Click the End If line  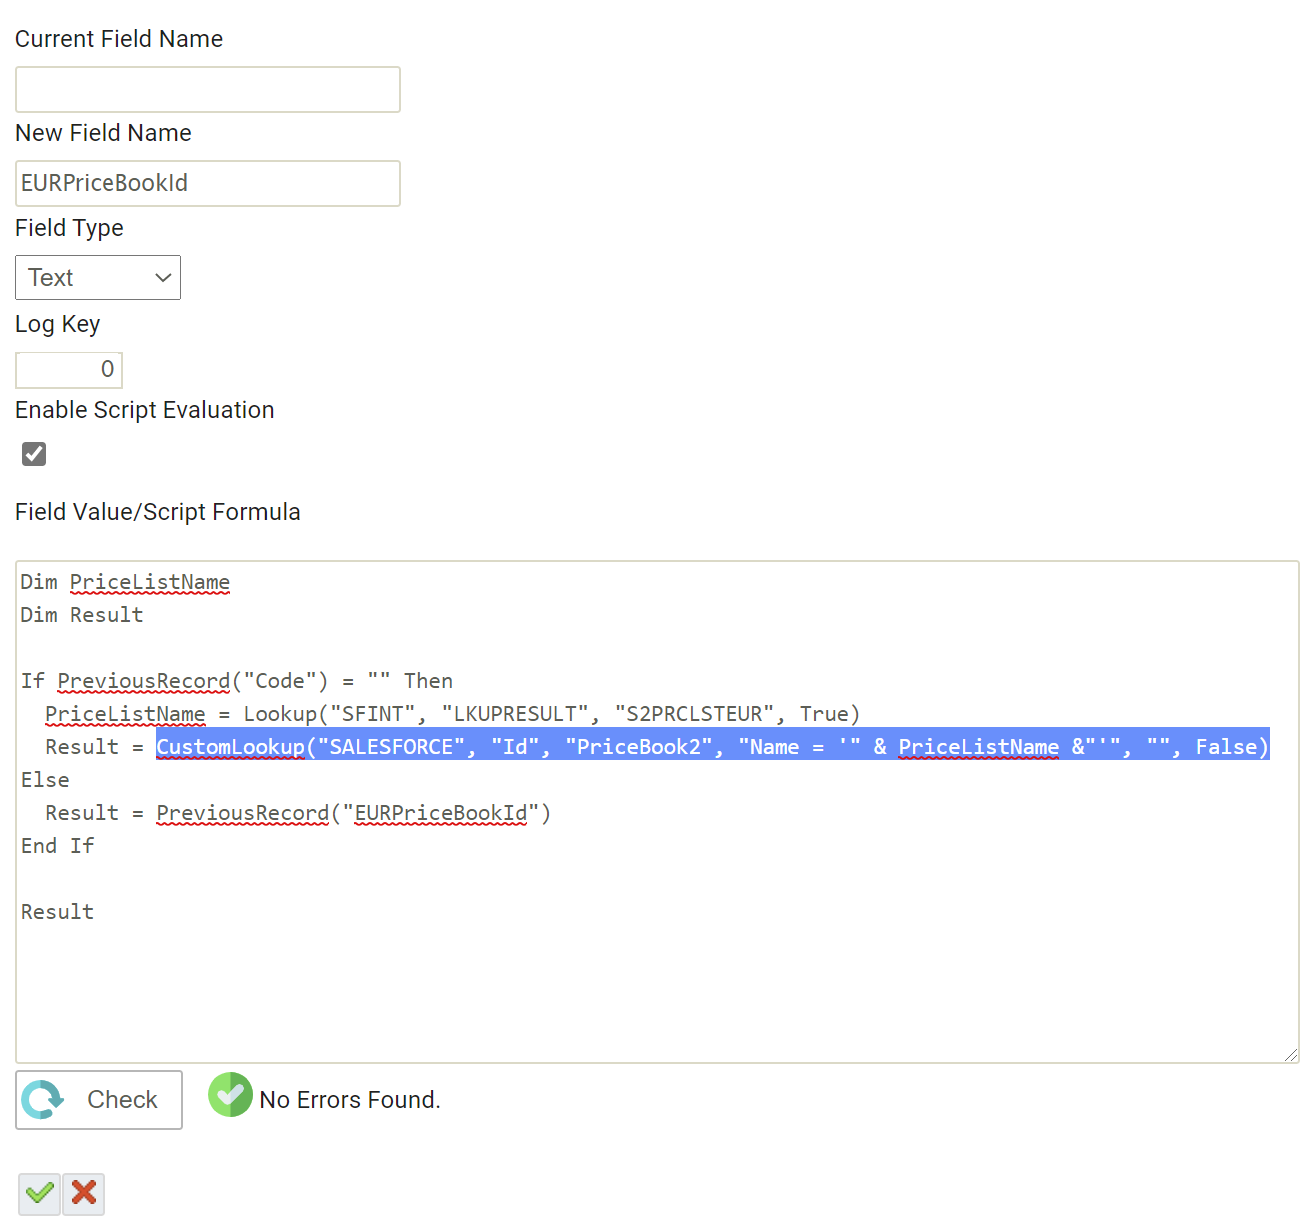pyautogui.click(x=57, y=846)
